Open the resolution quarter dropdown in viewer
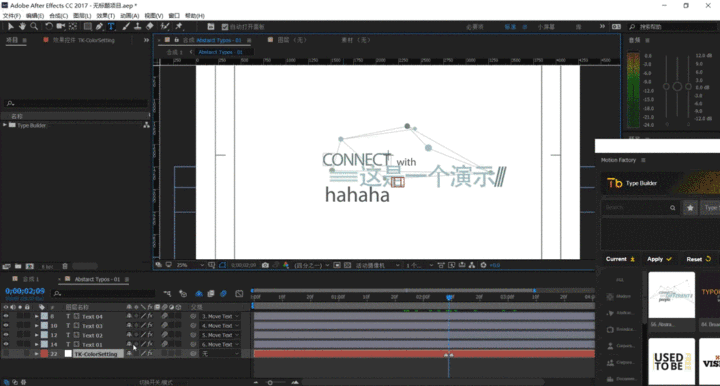 [312, 265]
